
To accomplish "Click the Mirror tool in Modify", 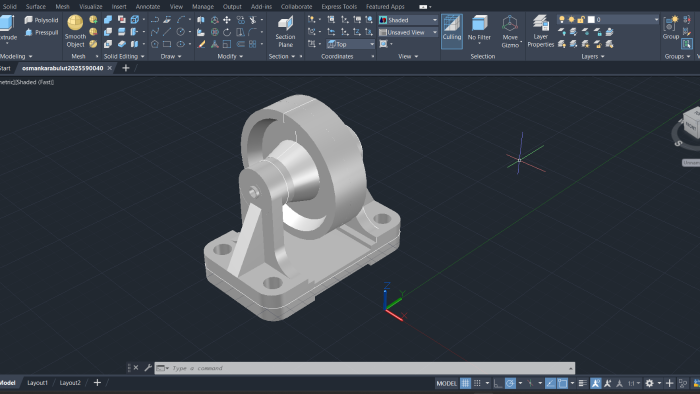I will tap(201, 20).
